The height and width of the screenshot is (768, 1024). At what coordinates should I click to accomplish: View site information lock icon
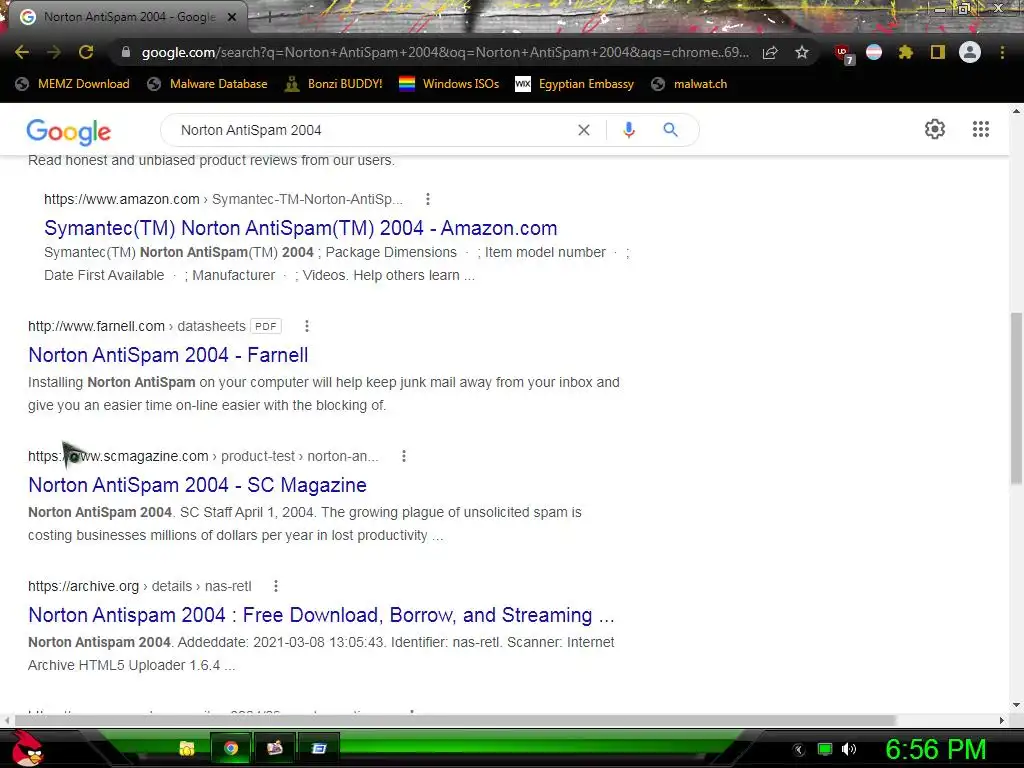(x=125, y=52)
